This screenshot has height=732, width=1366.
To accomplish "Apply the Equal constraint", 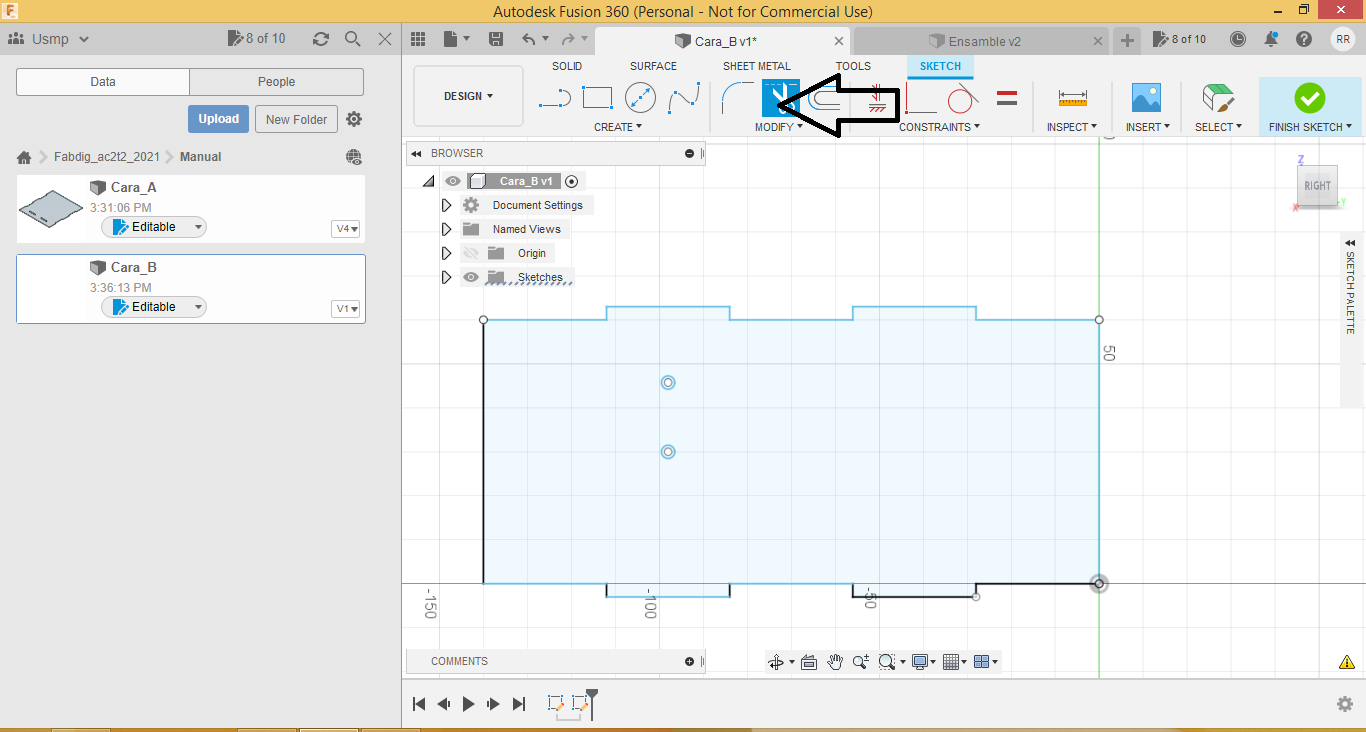I will point(1007,98).
